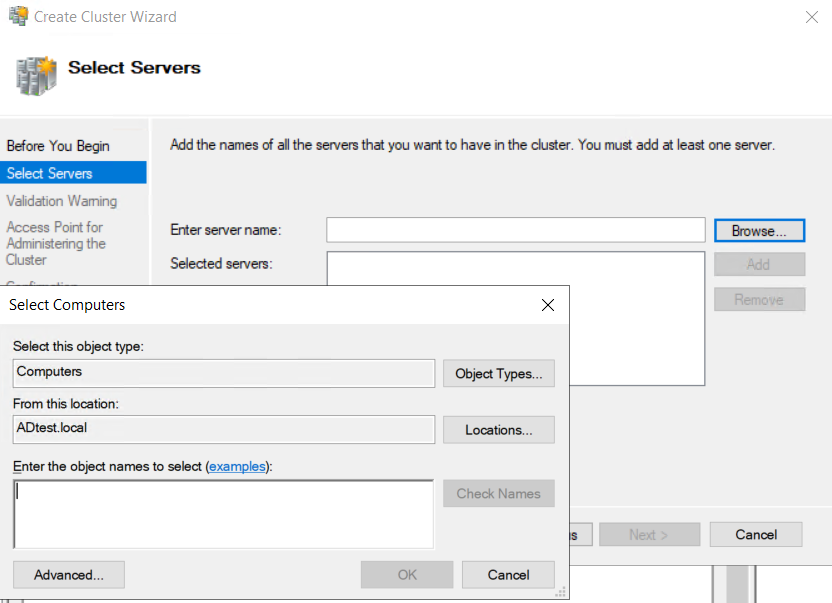Image resolution: width=832 pixels, height=603 pixels.
Task: Click the Enter server name field
Action: click(516, 230)
